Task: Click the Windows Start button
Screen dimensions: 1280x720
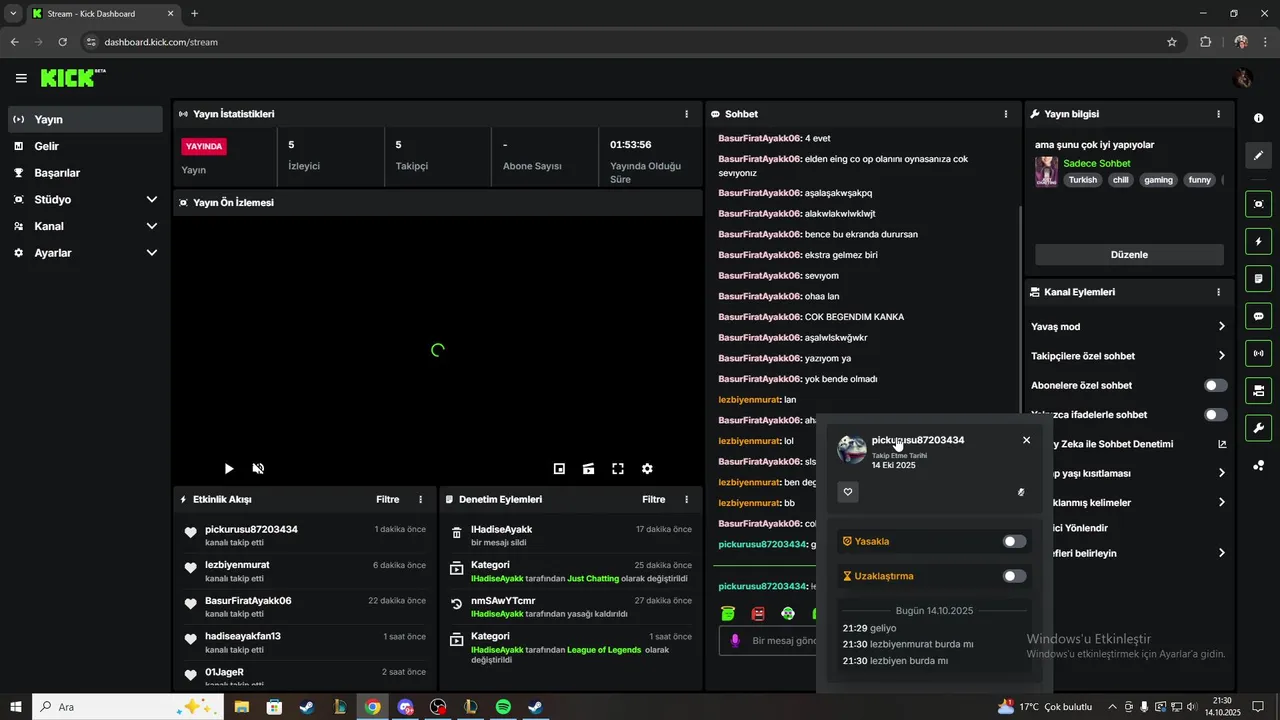Action: tap(15, 707)
